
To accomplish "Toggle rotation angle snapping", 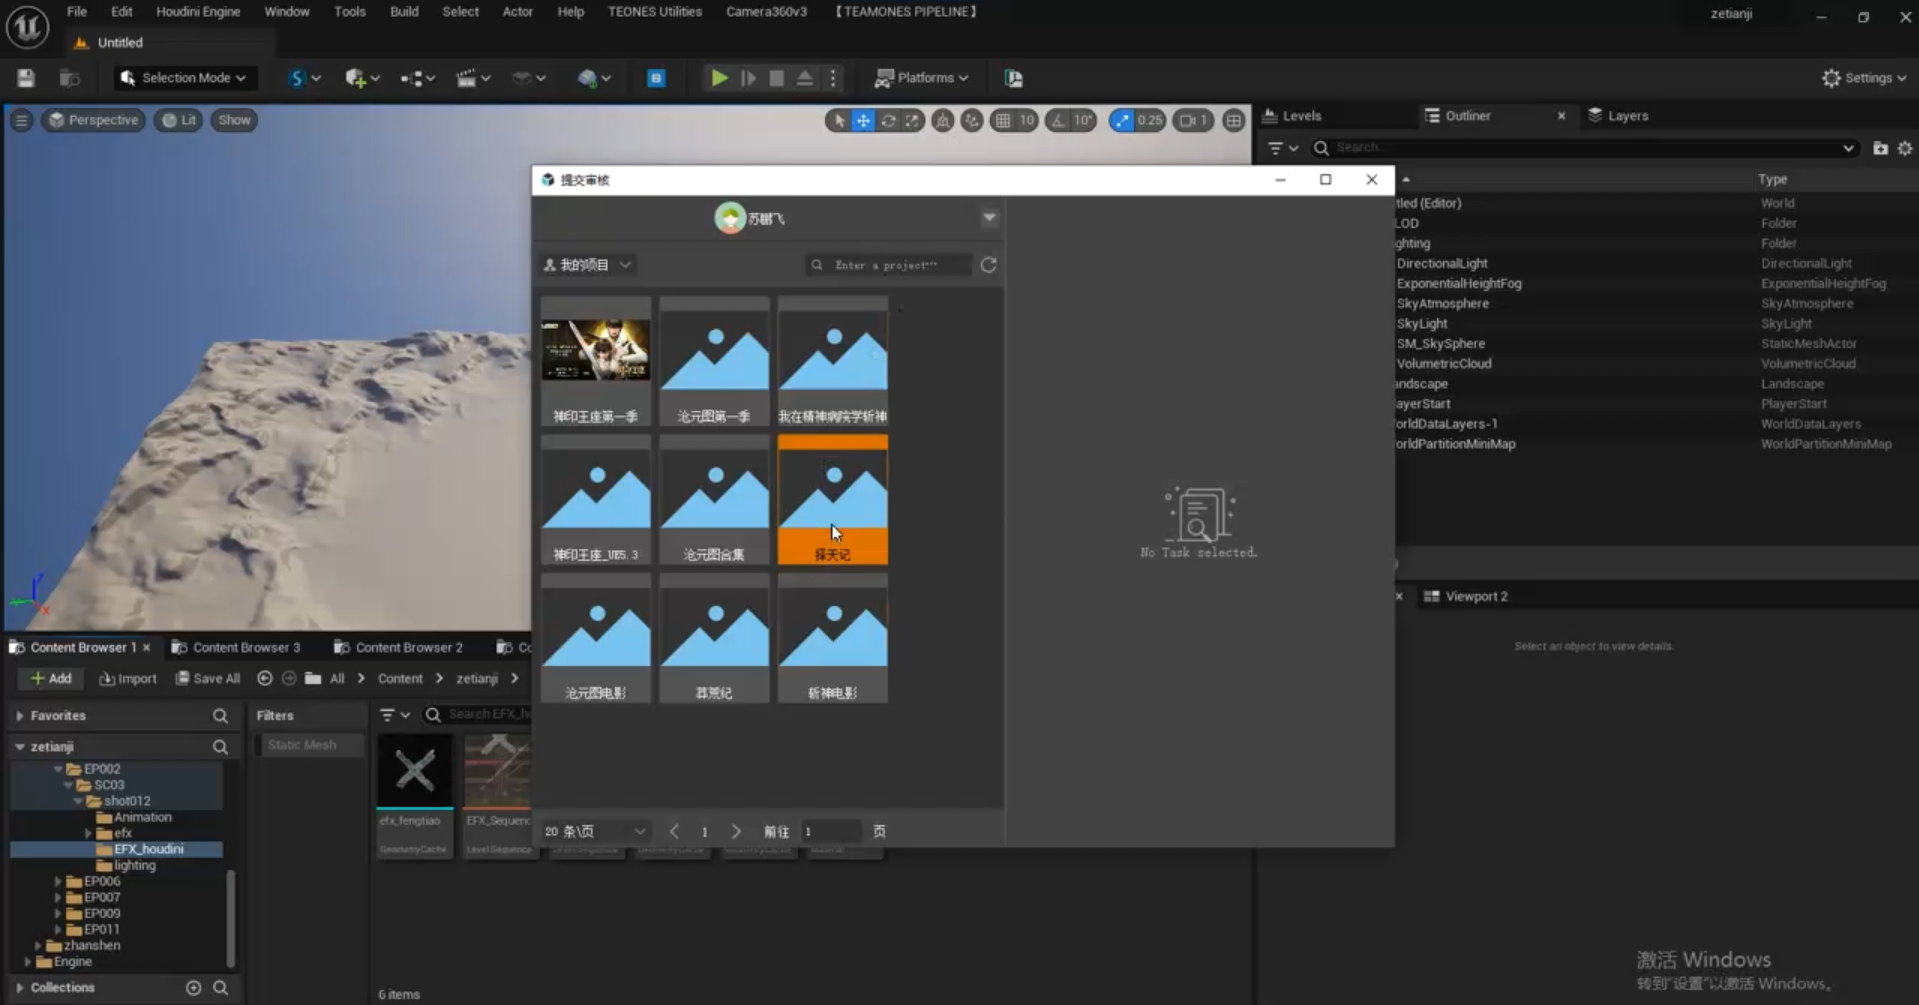I will tap(1059, 120).
